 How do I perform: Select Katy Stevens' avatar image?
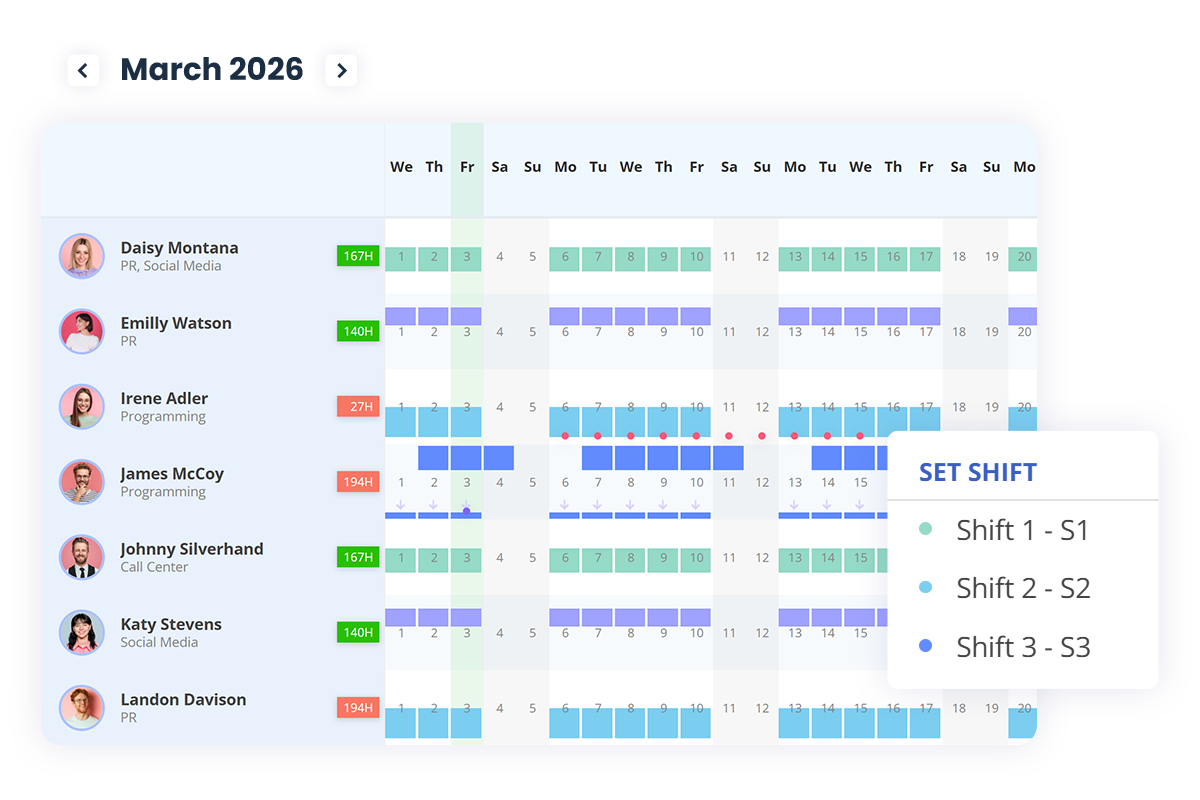[81, 633]
